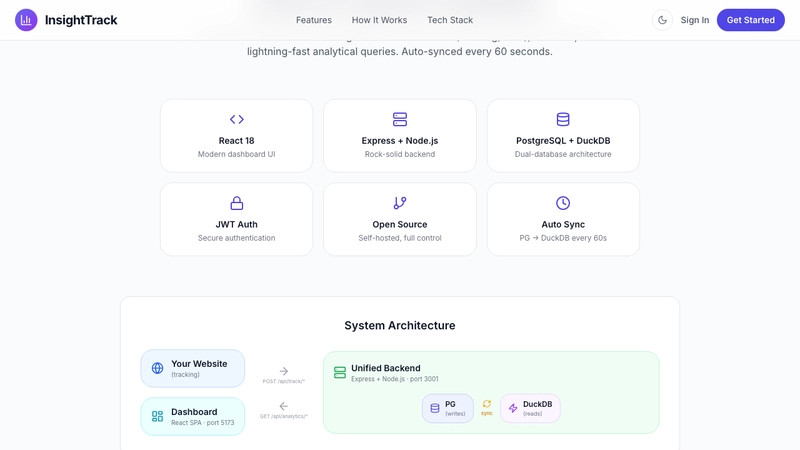The height and width of the screenshot is (450, 800).
Task: Click 'React SPA · port 5173' text
Action: pyautogui.click(x=203, y=422)
